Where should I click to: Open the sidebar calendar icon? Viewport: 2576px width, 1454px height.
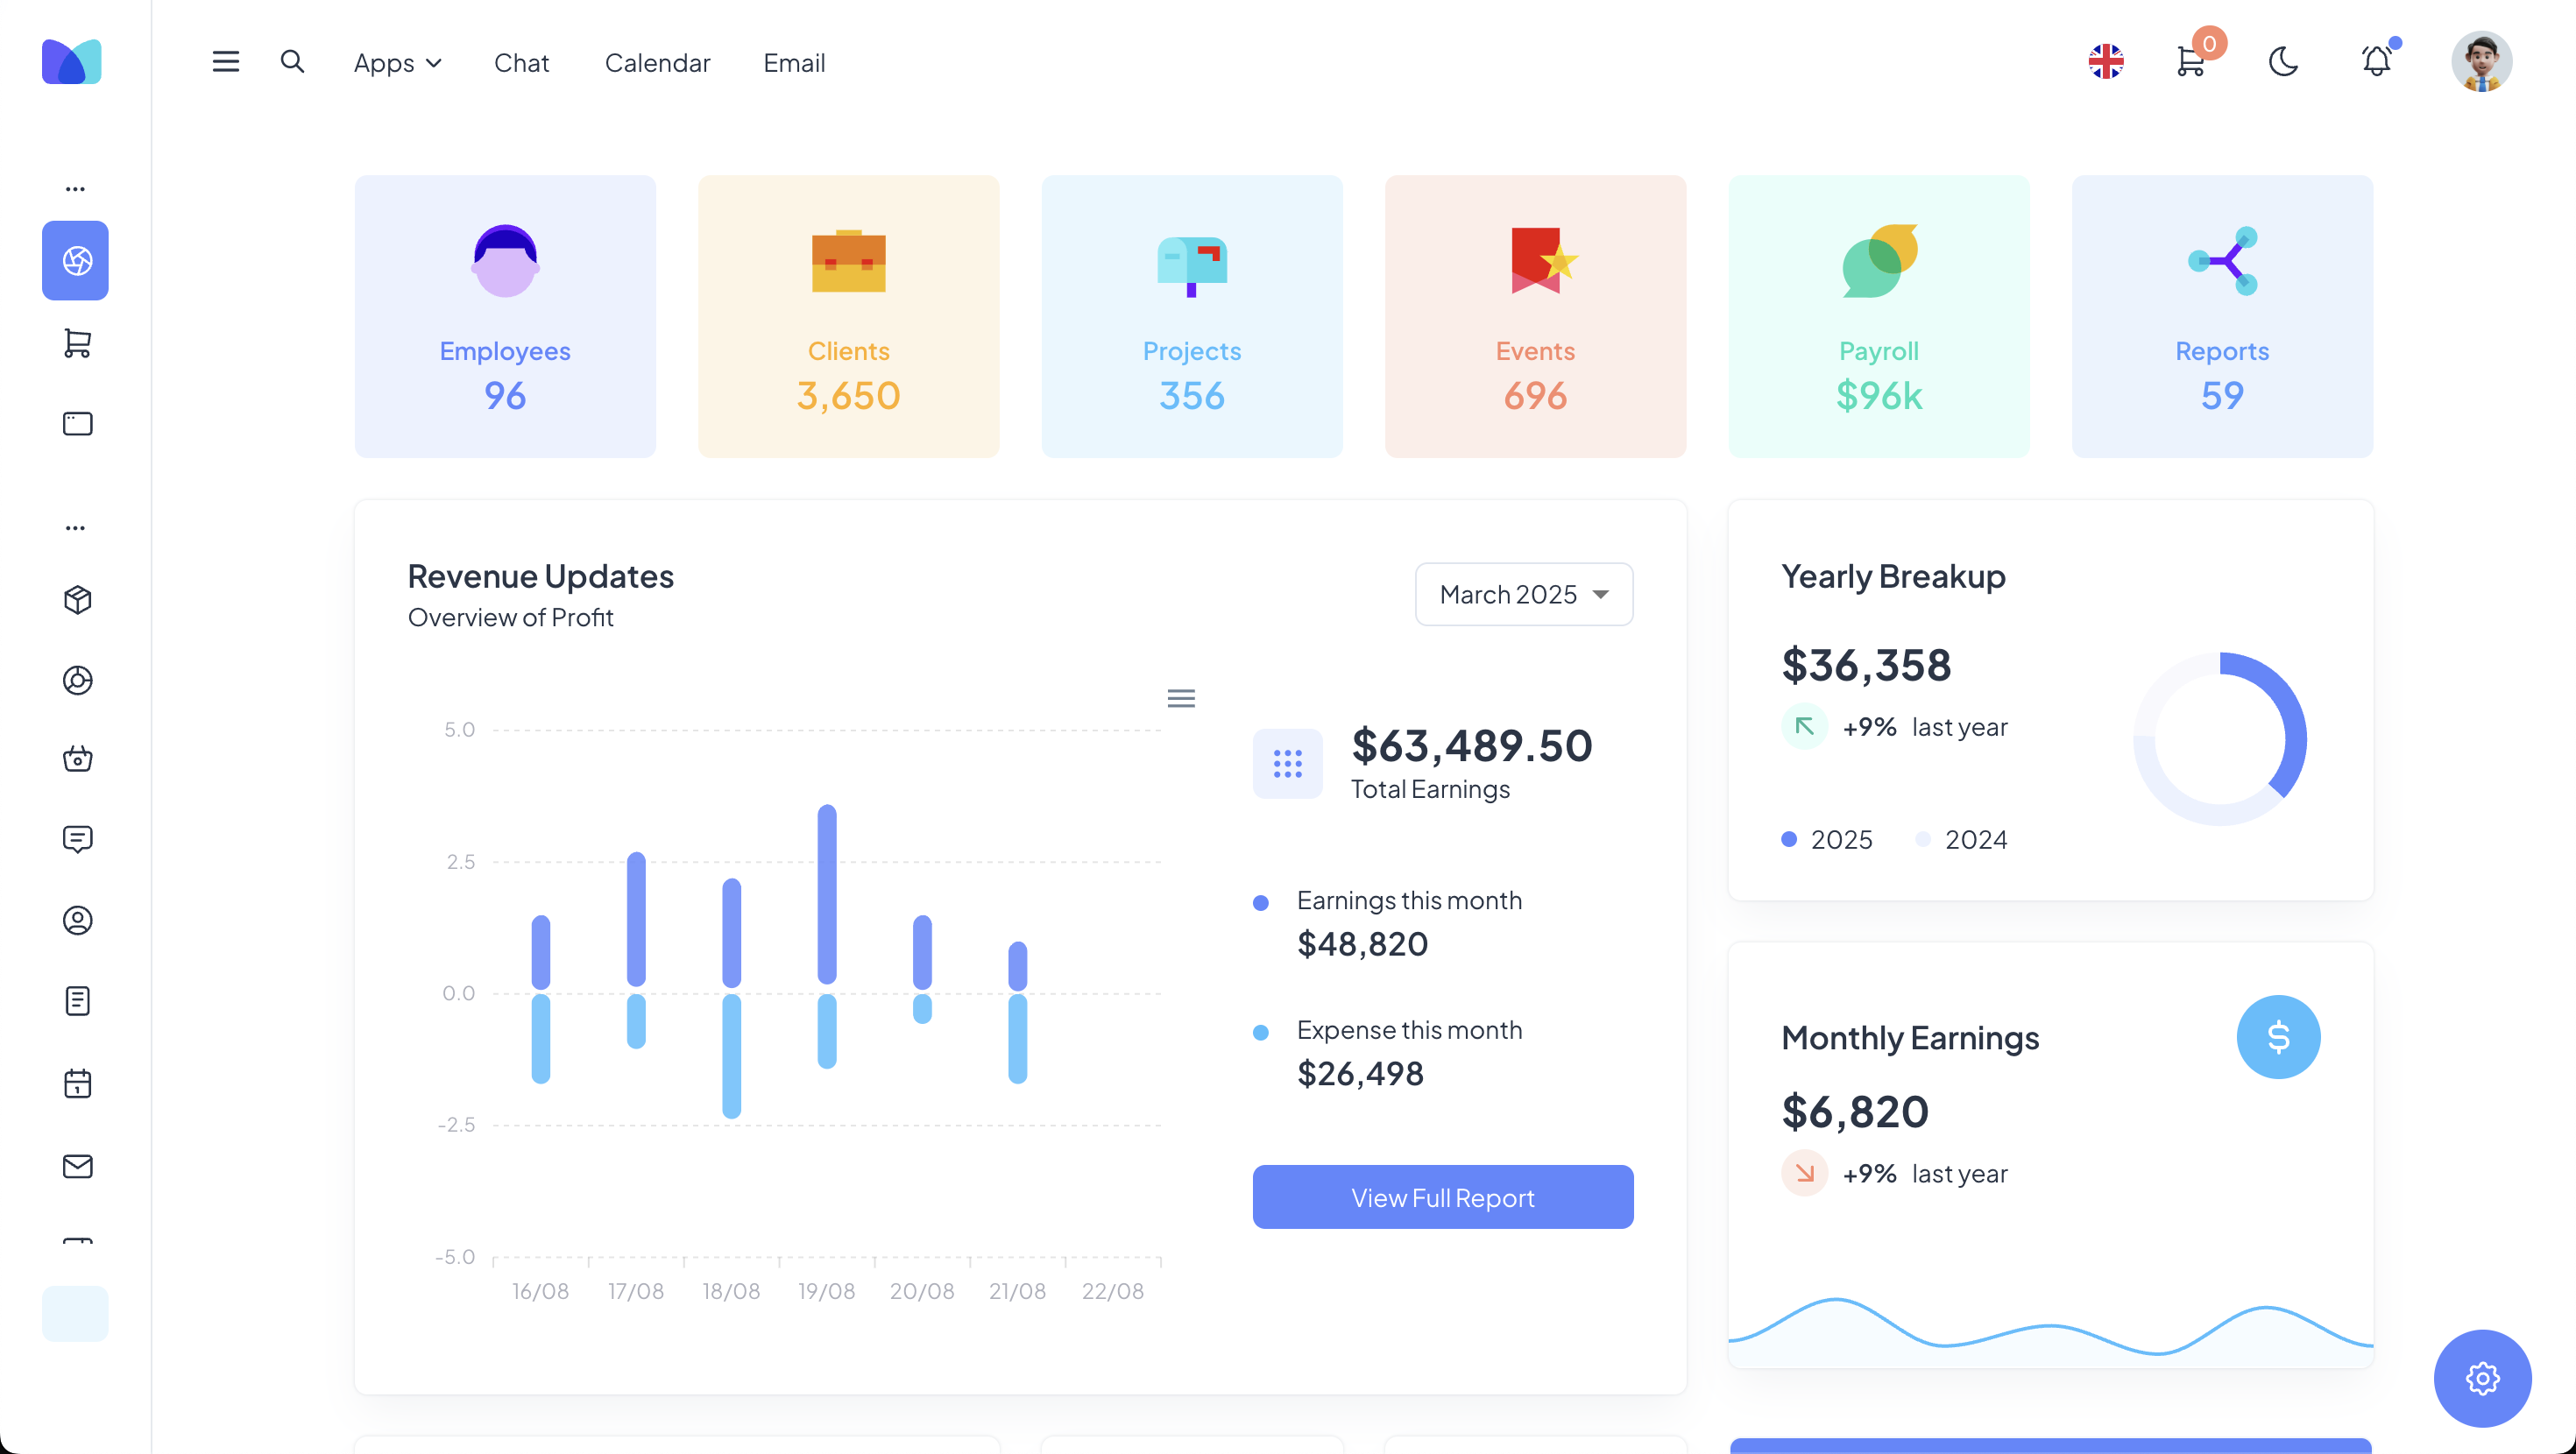pos(77,1083)
